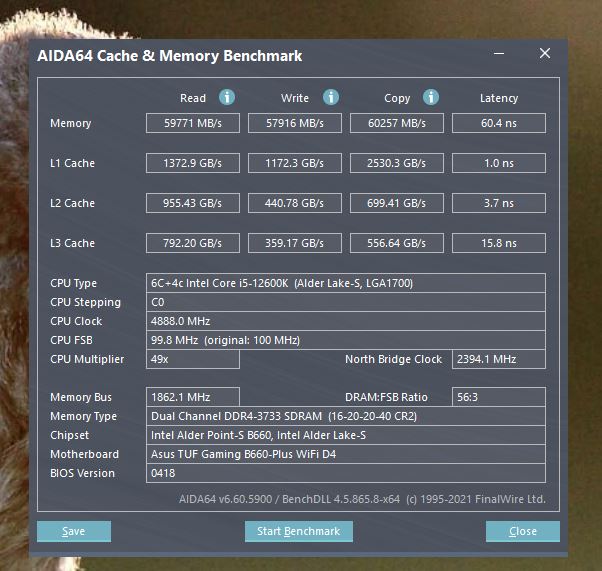Select the Memory copy value 60257 MB/s

(x=397, y=123)
